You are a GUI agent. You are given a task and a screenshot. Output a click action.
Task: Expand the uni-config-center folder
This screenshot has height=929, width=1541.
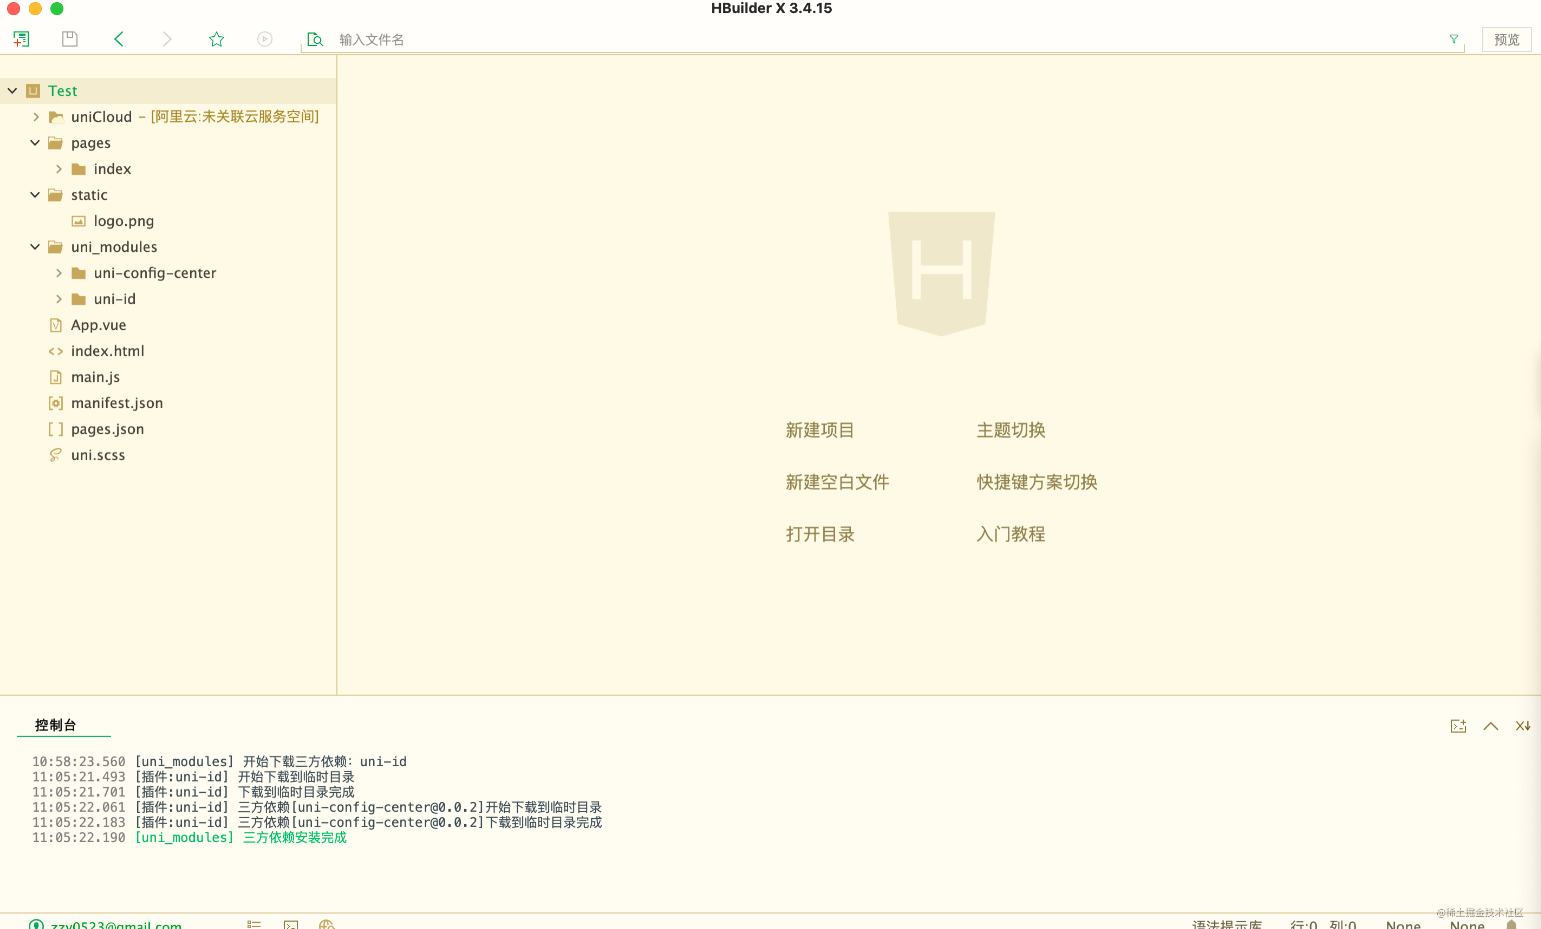[58, 272]
